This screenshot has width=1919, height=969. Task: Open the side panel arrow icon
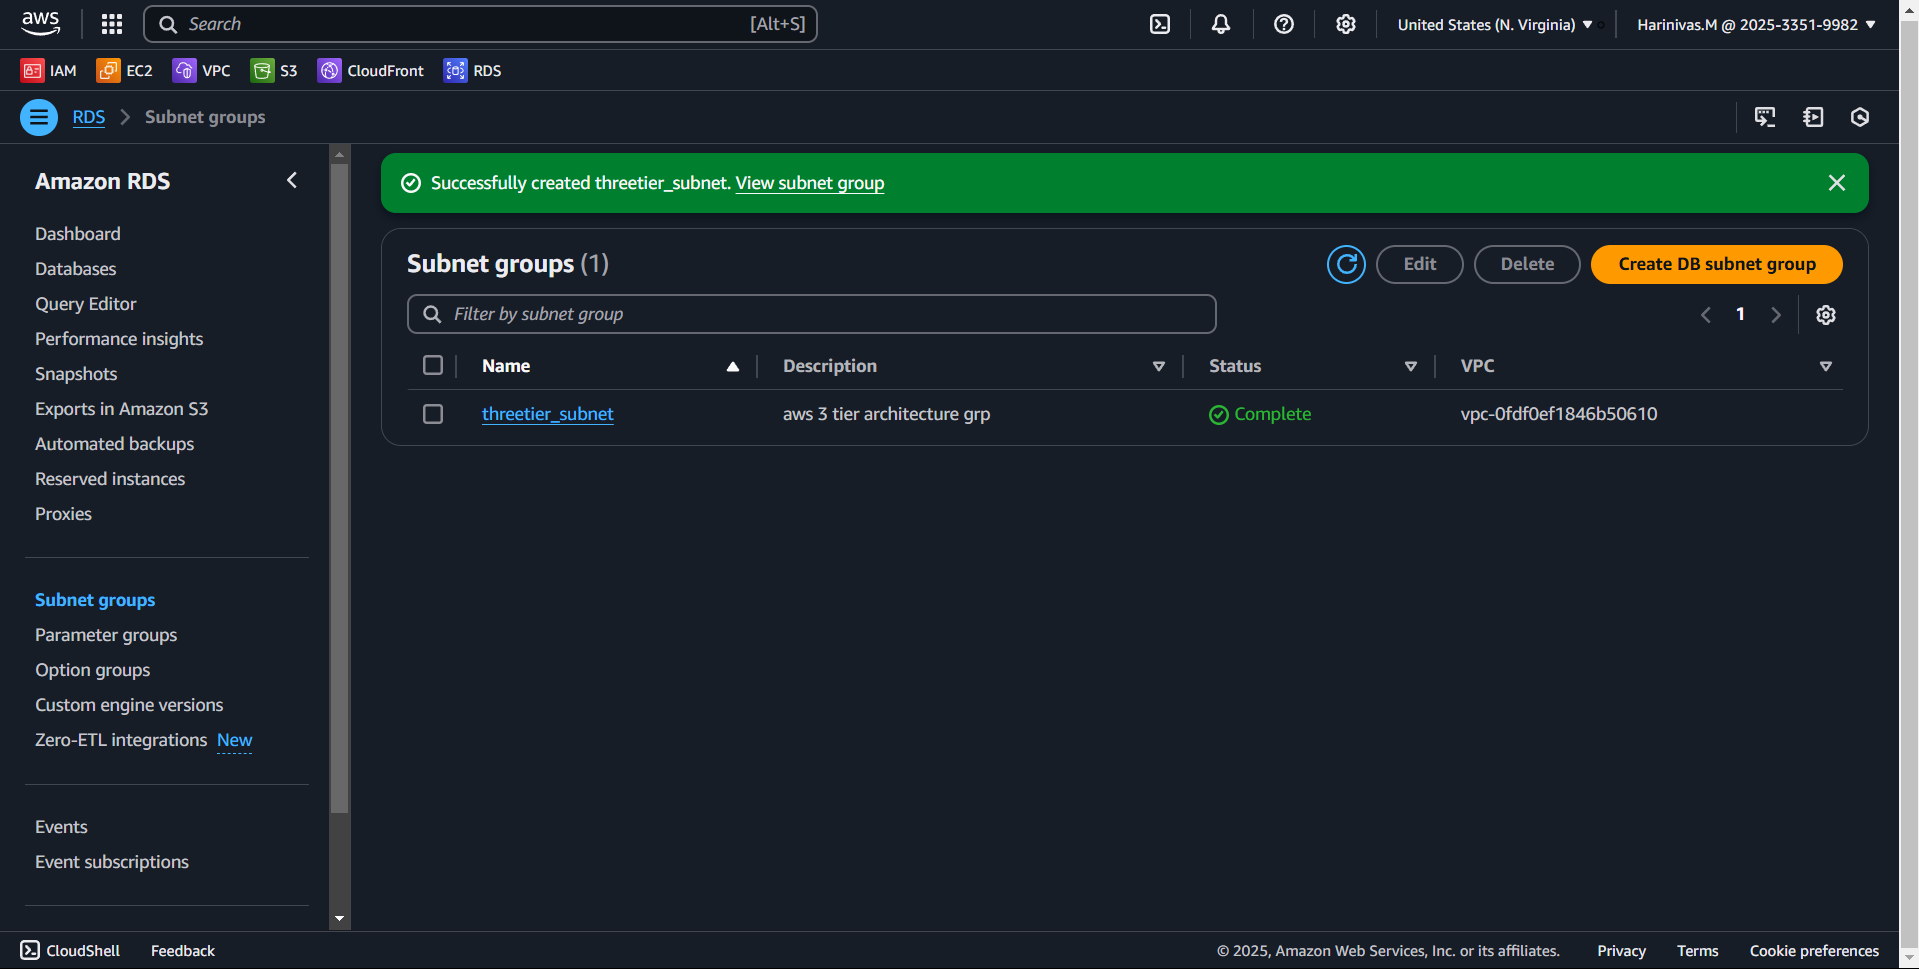(x=1813, y=117)
